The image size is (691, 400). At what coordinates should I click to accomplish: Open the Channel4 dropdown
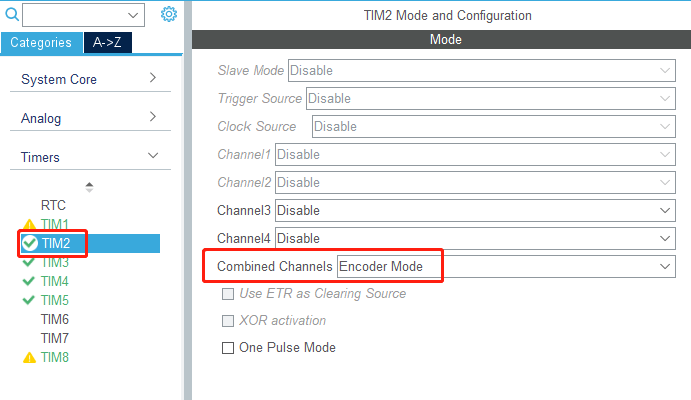point(475,238)
